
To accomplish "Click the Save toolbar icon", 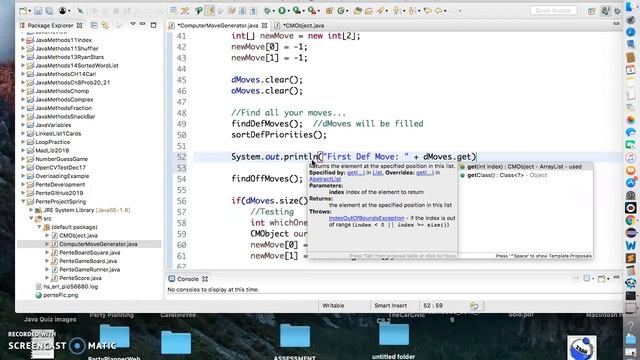I will pyautogui.click(x=38, y=11).
